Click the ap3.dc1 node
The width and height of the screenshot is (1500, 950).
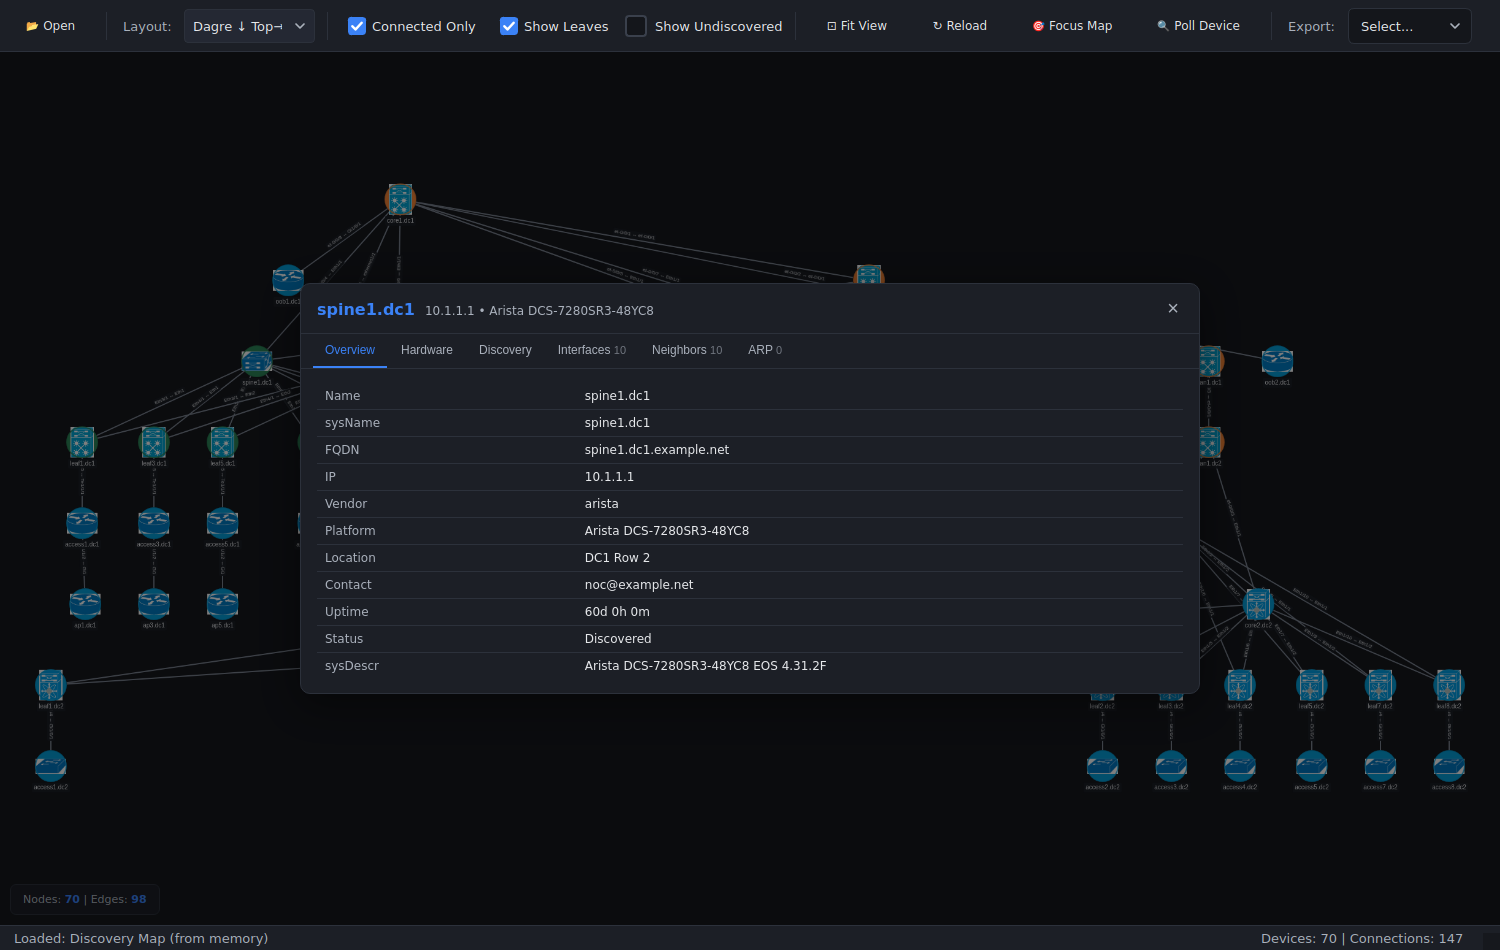click(x=154, y=604)
